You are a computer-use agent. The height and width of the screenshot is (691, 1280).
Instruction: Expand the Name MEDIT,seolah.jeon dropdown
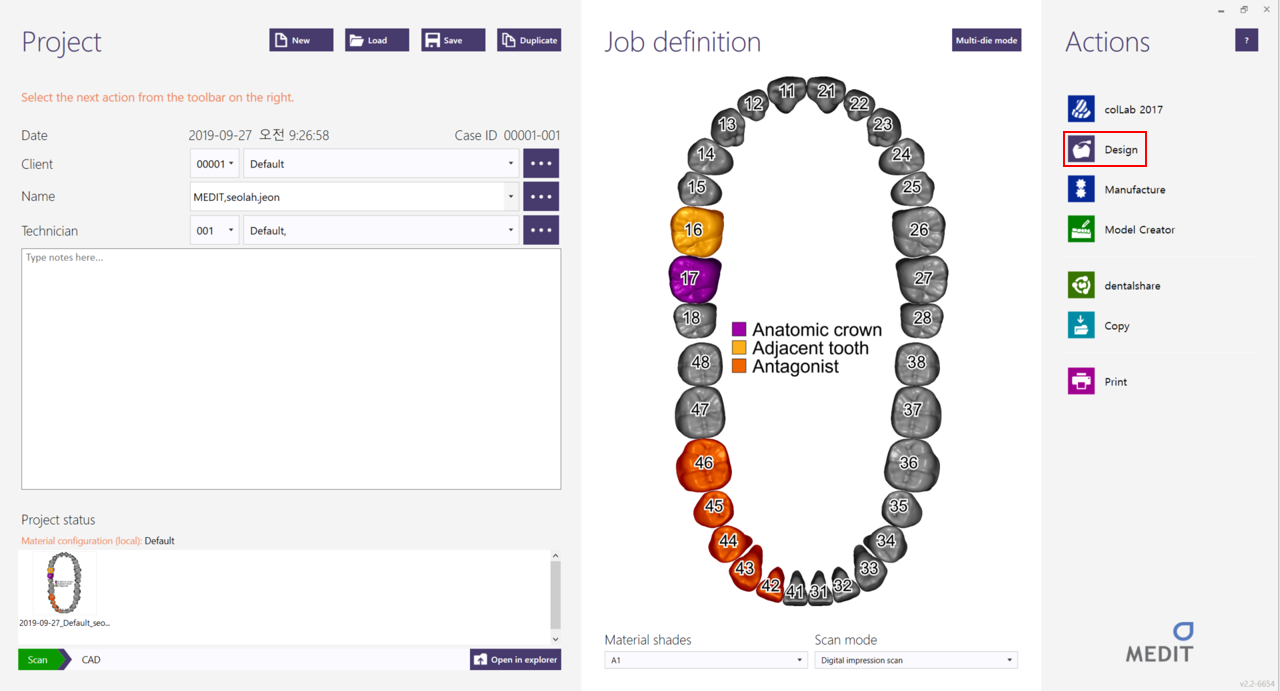pos(355,196)
